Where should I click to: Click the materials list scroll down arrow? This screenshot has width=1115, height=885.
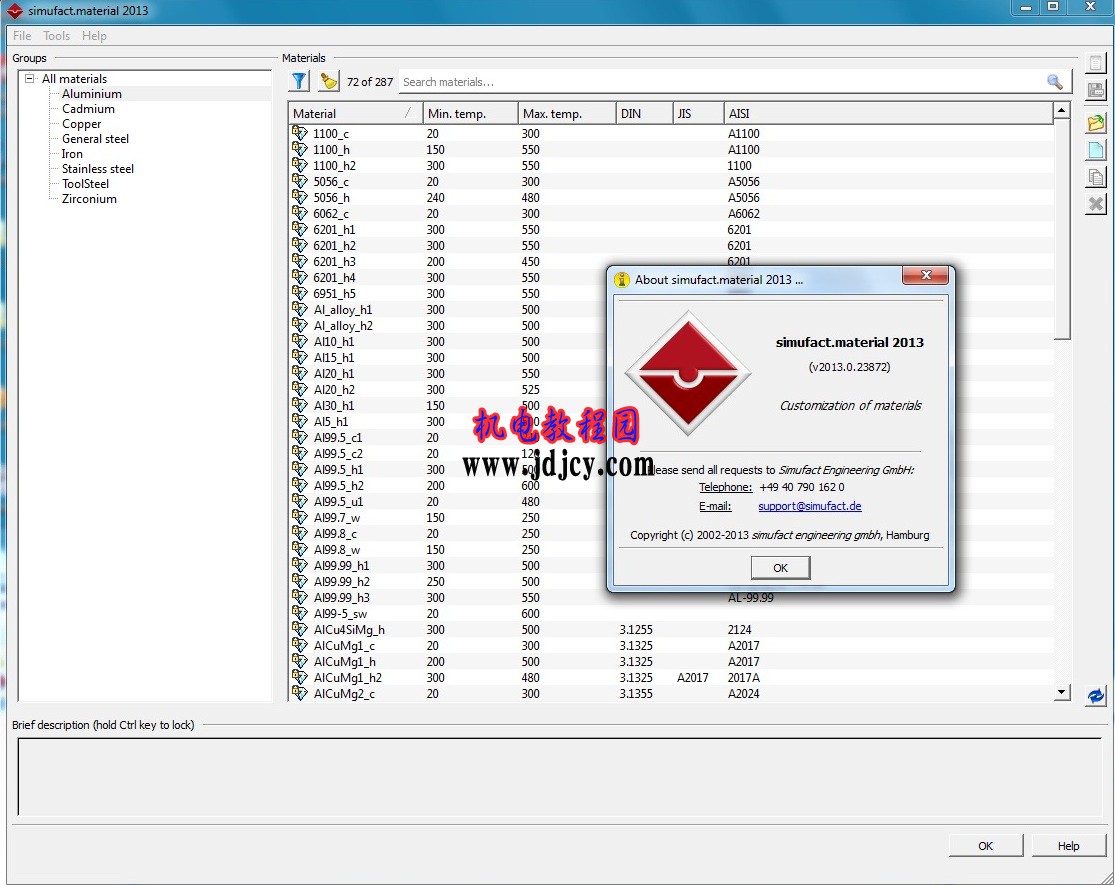click(x=1062, y=692)
